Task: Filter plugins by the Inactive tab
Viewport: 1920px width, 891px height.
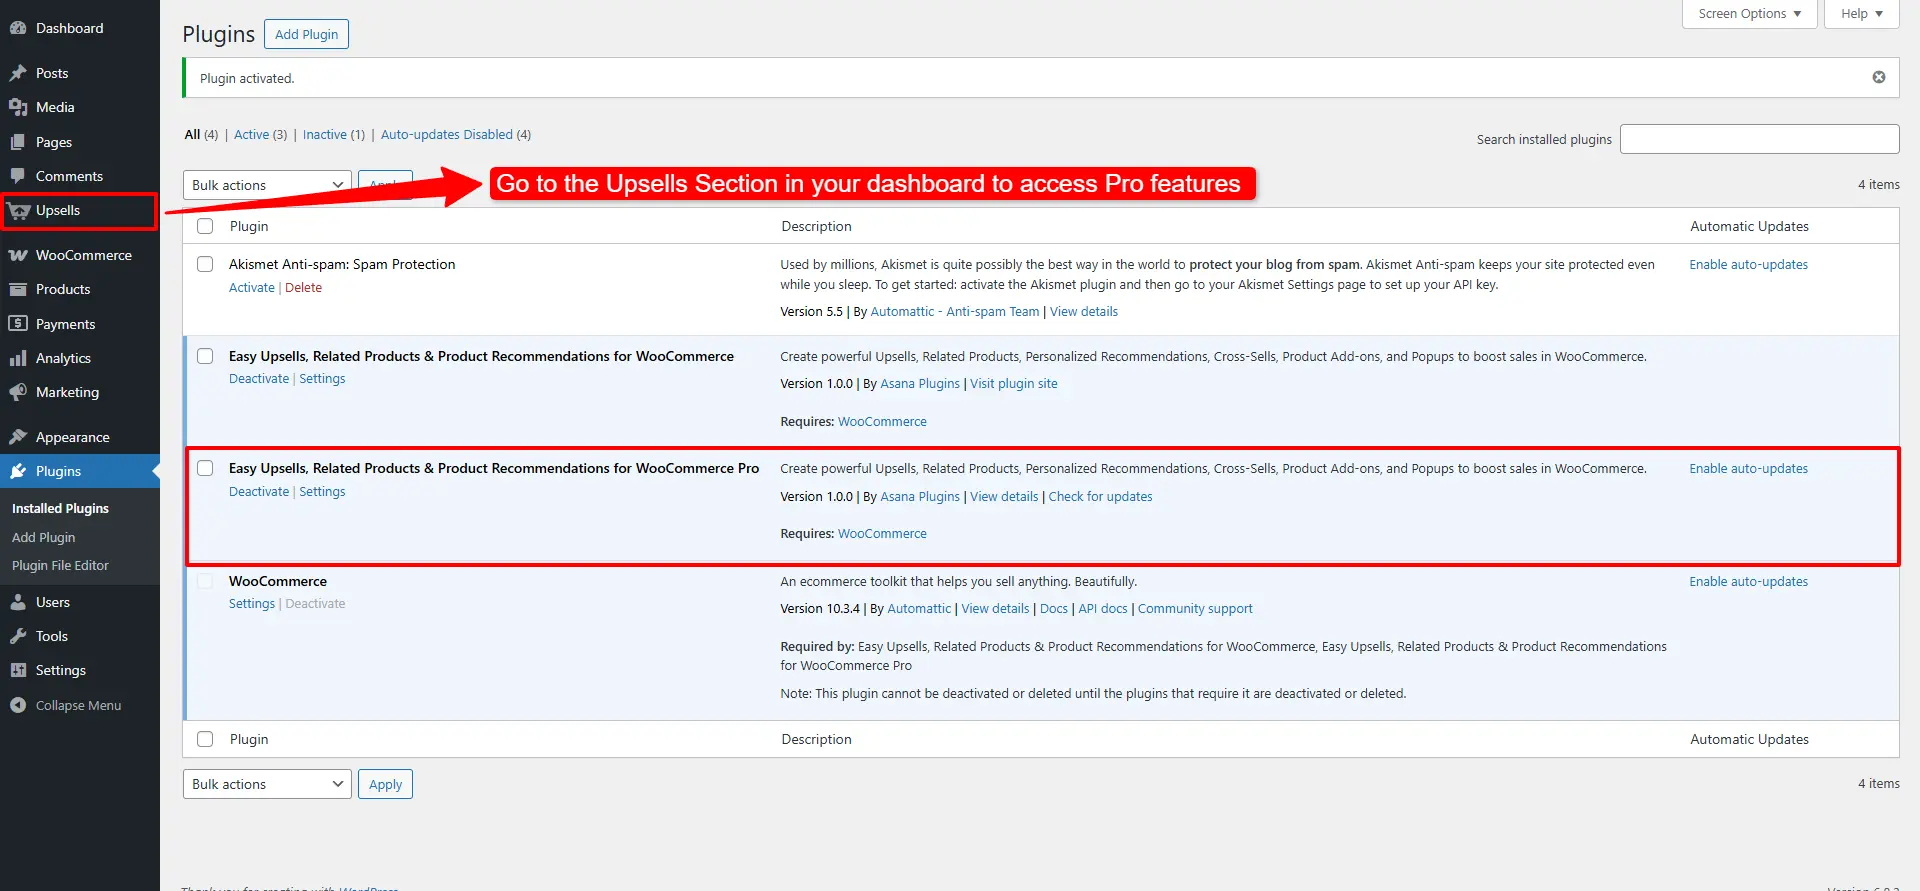Action: pyautogui.click(x=325, y=135)
